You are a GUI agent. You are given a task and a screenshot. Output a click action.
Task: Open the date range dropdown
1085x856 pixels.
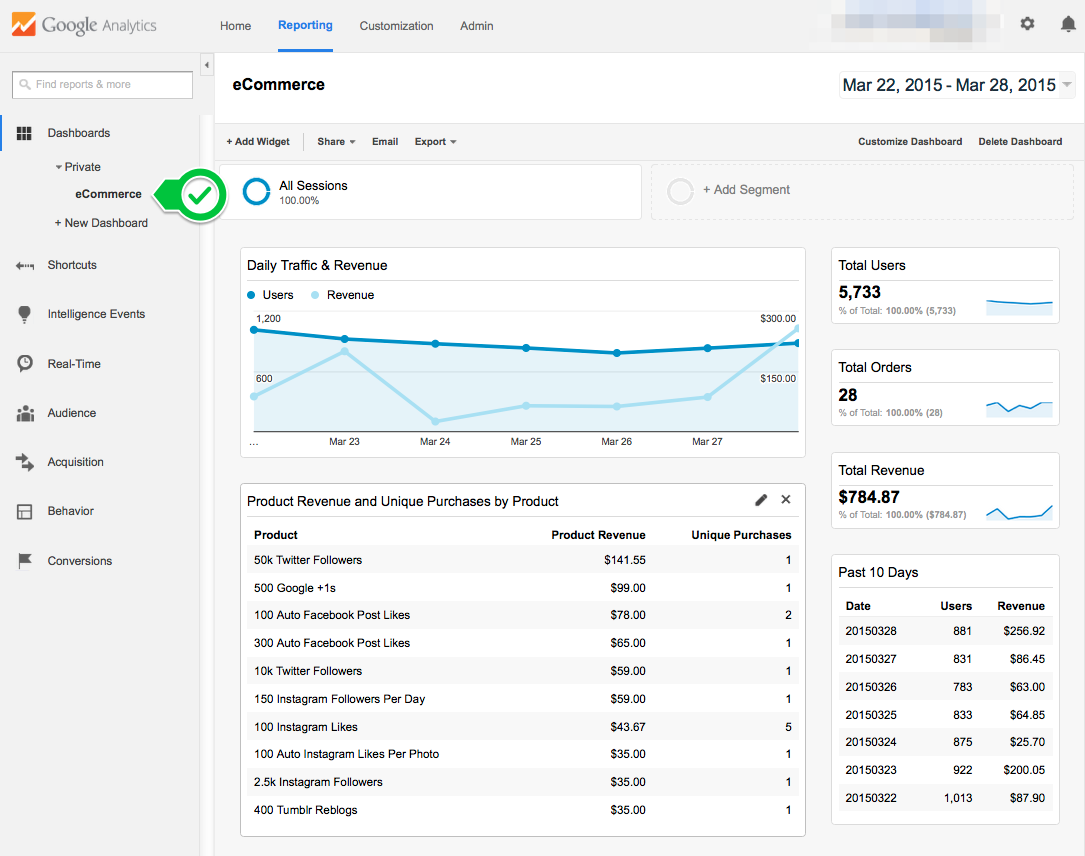click(x=955, y=85)
